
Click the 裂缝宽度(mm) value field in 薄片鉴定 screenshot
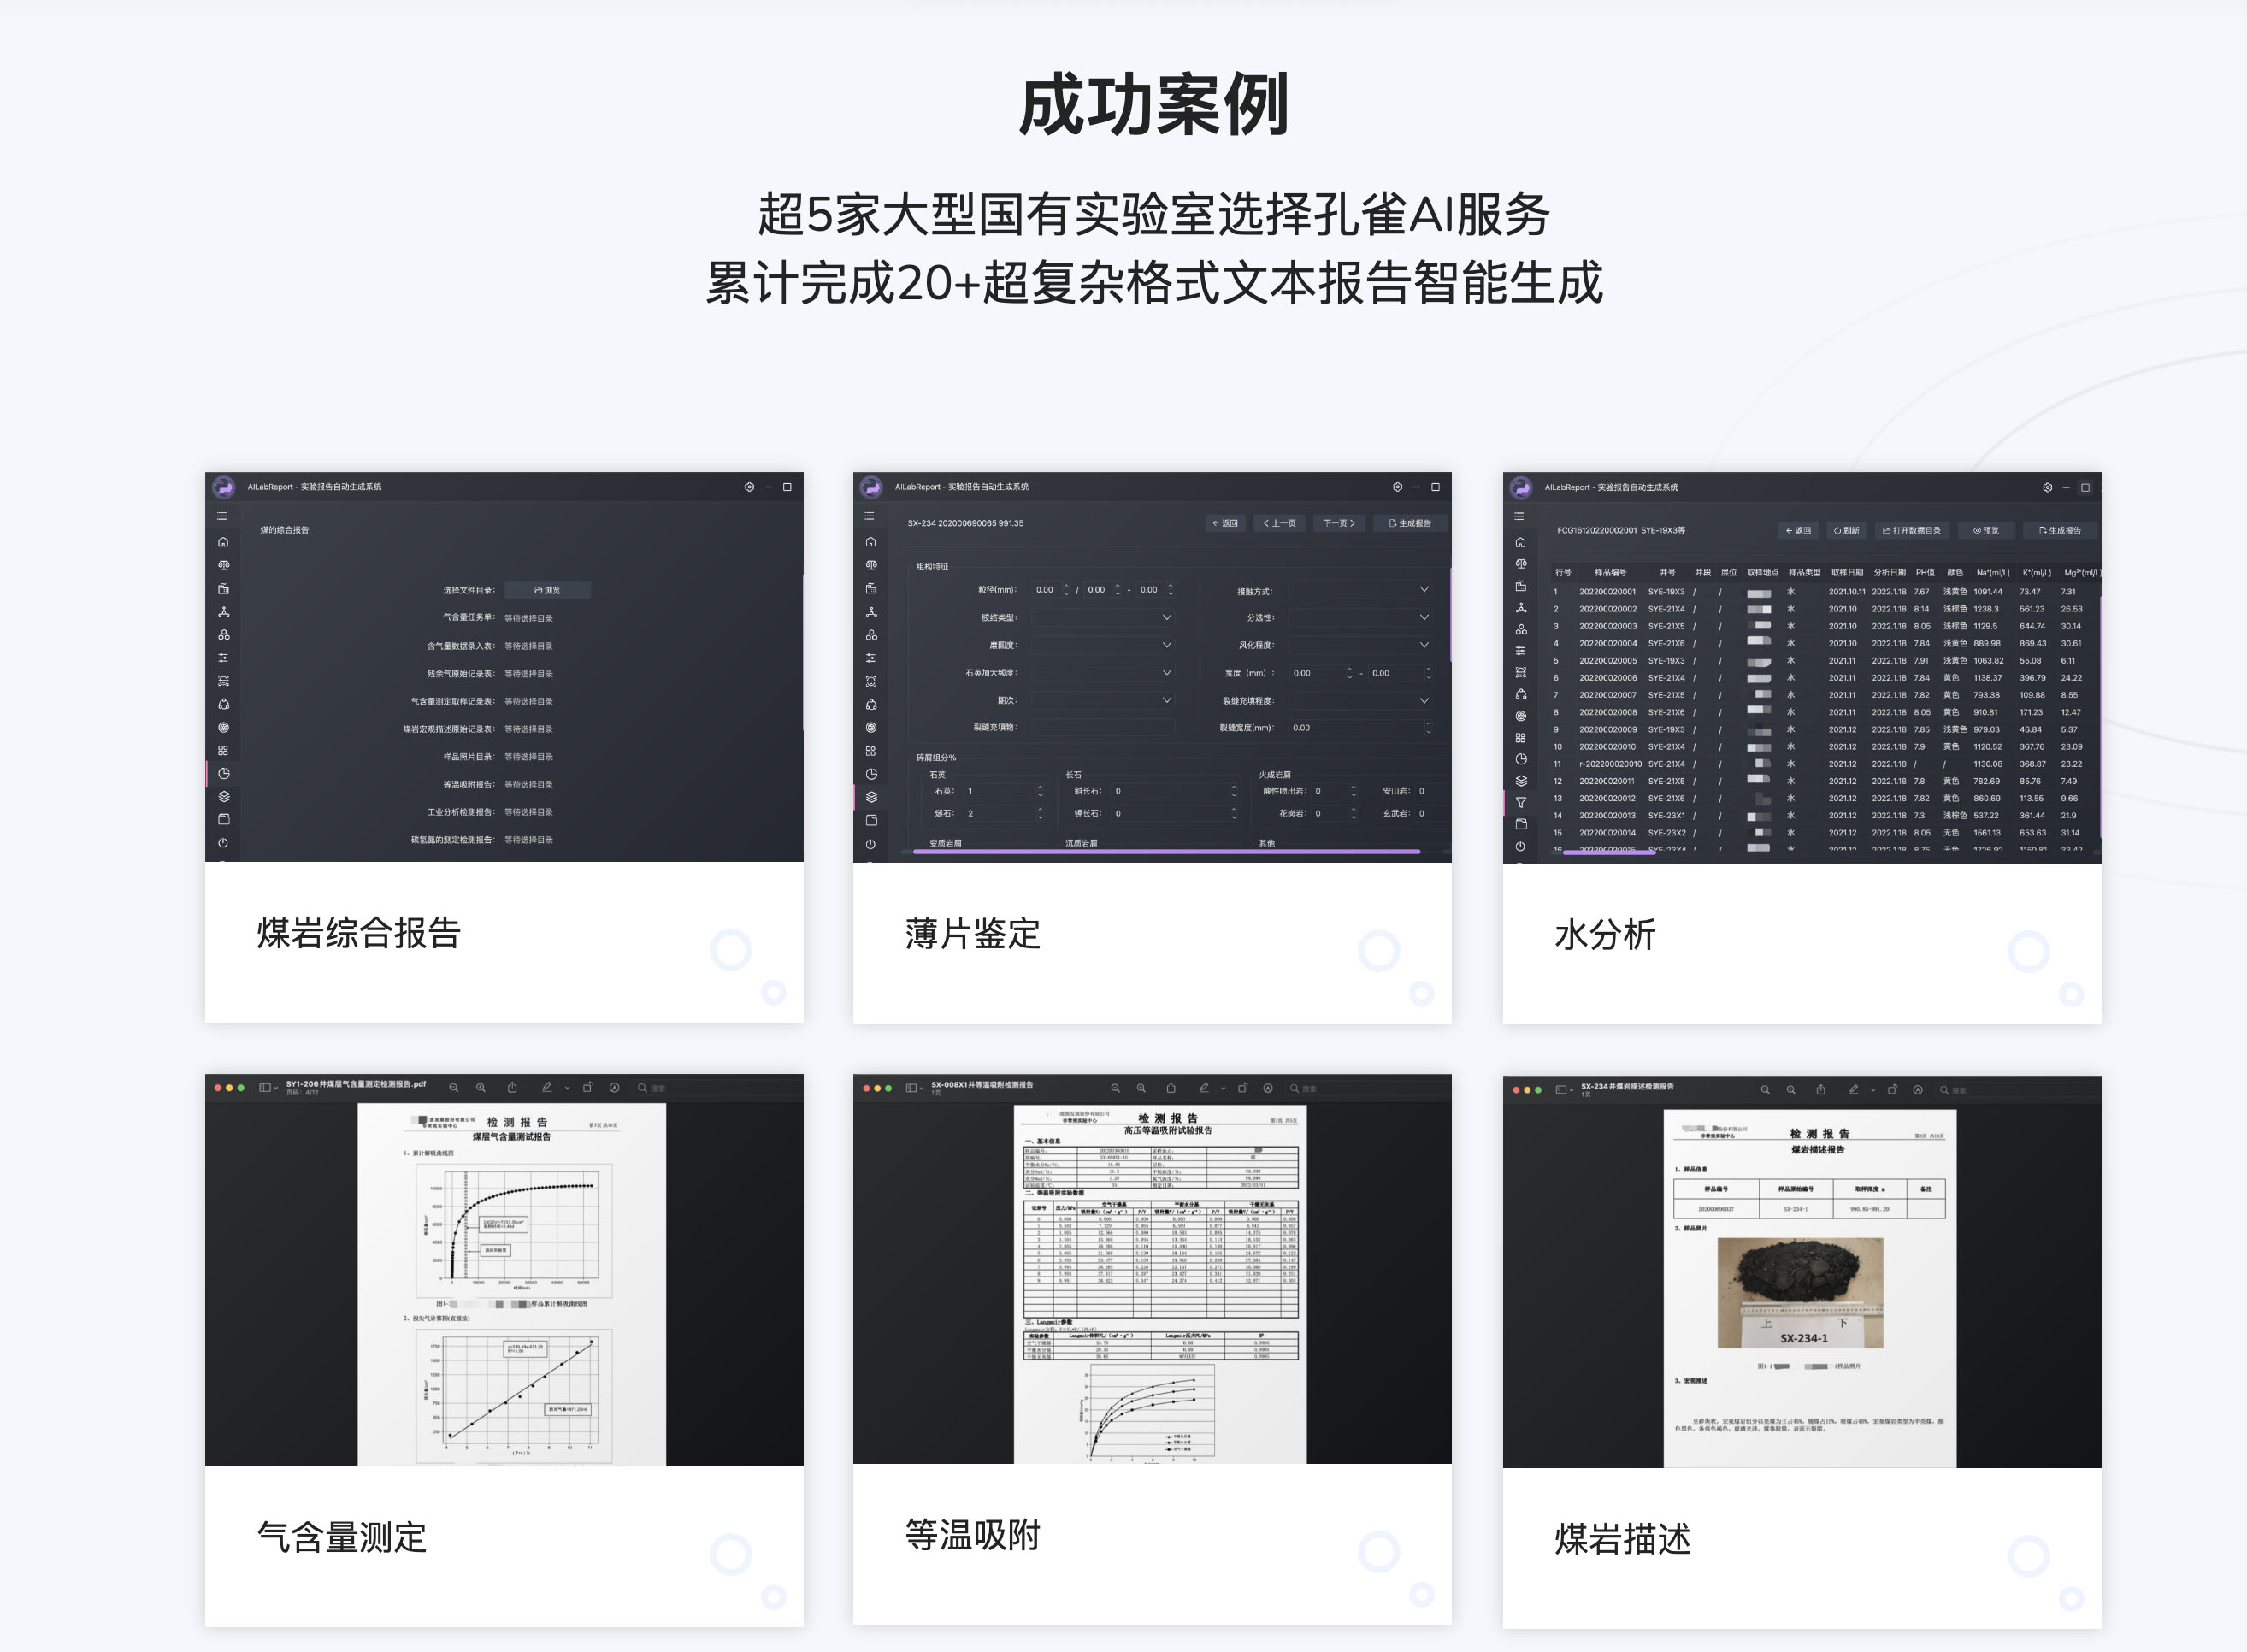click(x=1360, y=727)
